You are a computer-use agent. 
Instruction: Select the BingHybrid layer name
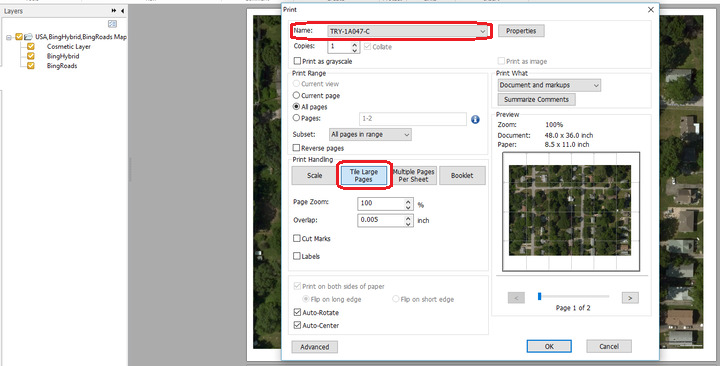pyautogui.click(x=63, y=56)
